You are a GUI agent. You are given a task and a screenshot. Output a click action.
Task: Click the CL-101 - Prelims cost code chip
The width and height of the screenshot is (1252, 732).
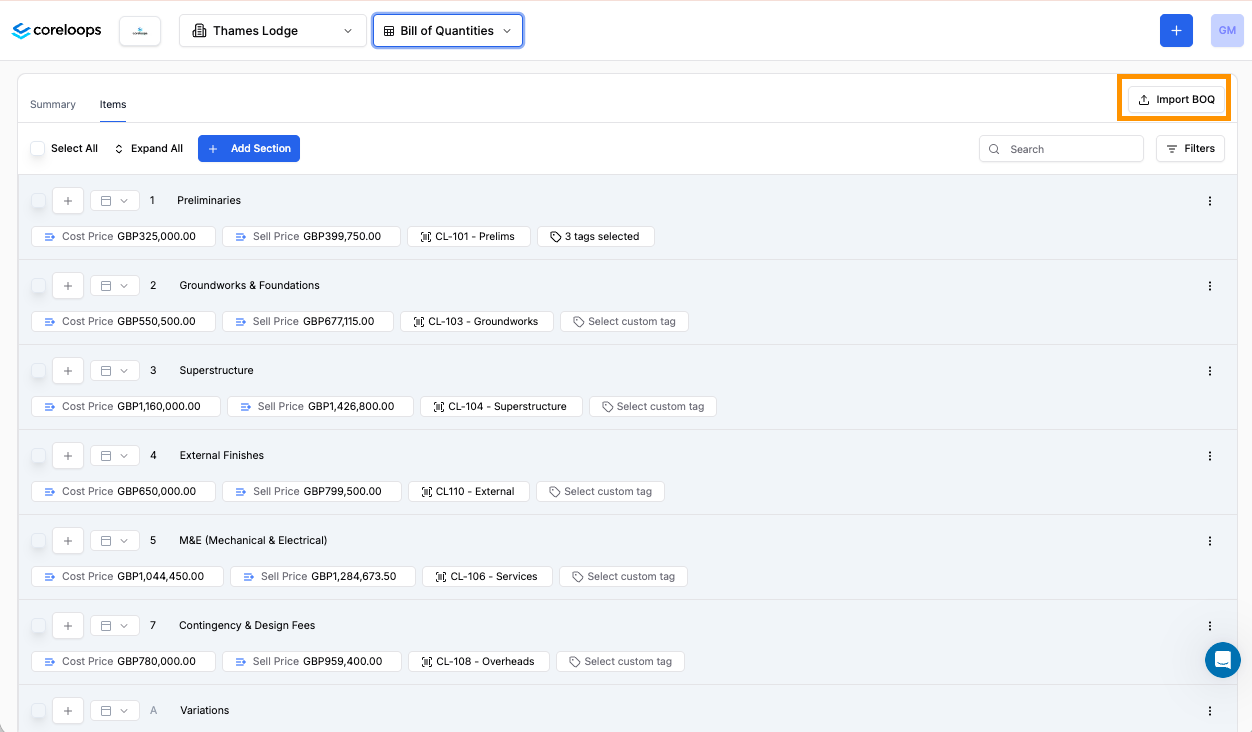(469, 237)
